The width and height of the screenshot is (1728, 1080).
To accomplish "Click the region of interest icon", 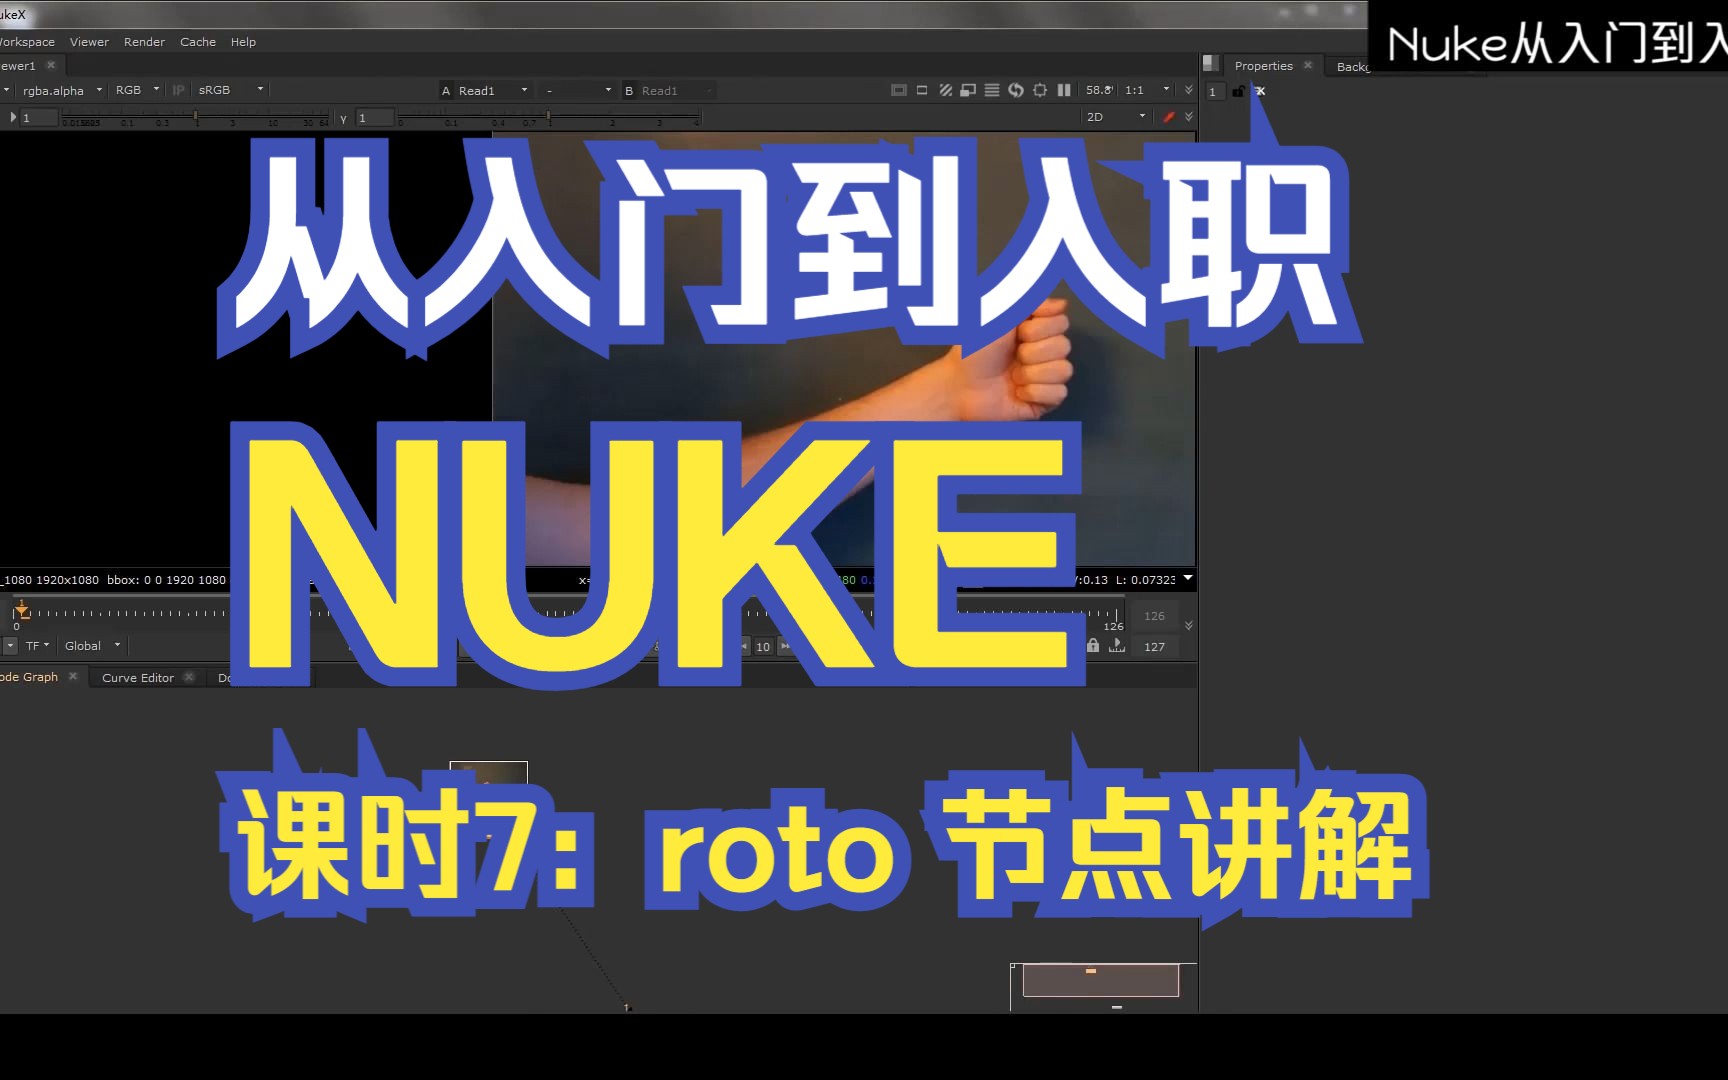I will 922,90.
